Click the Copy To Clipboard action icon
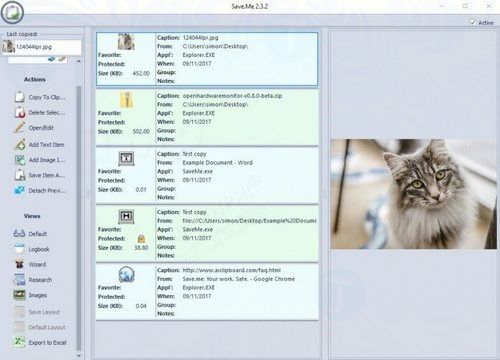The height and width of the screenshot is (360, 500). (x=20, y=97)
